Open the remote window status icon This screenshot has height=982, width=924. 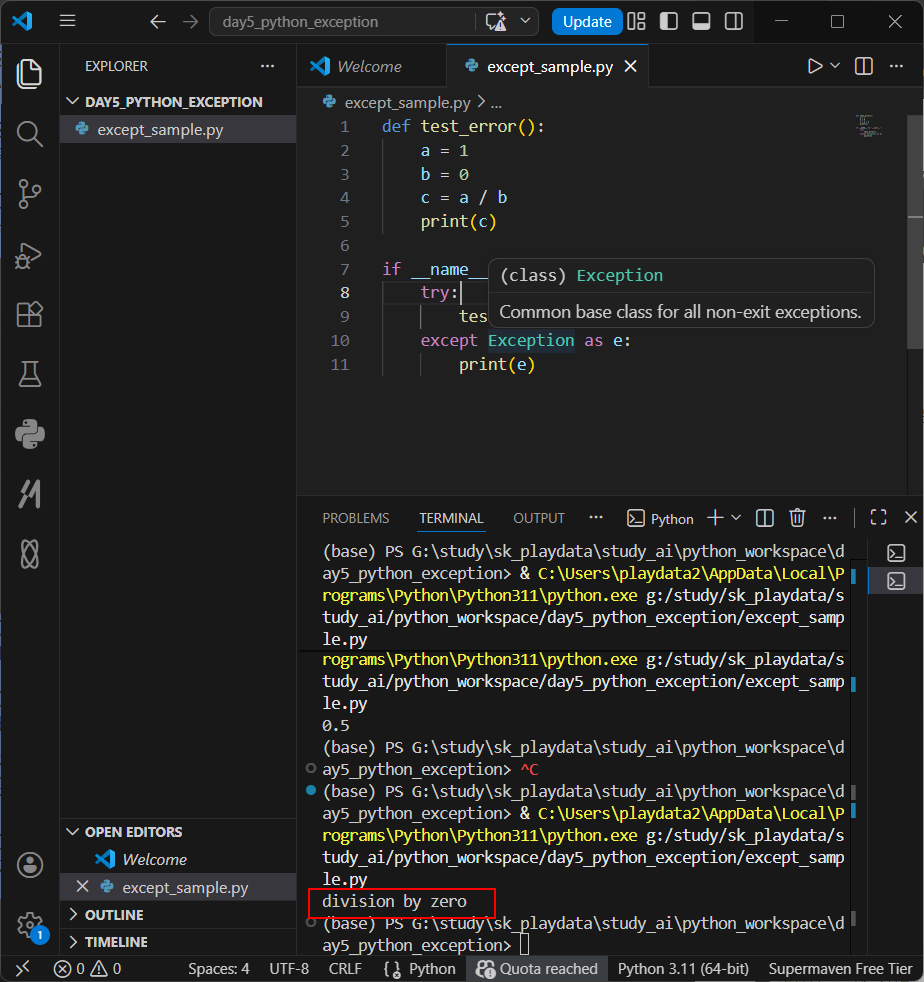(x=23, y=969)
